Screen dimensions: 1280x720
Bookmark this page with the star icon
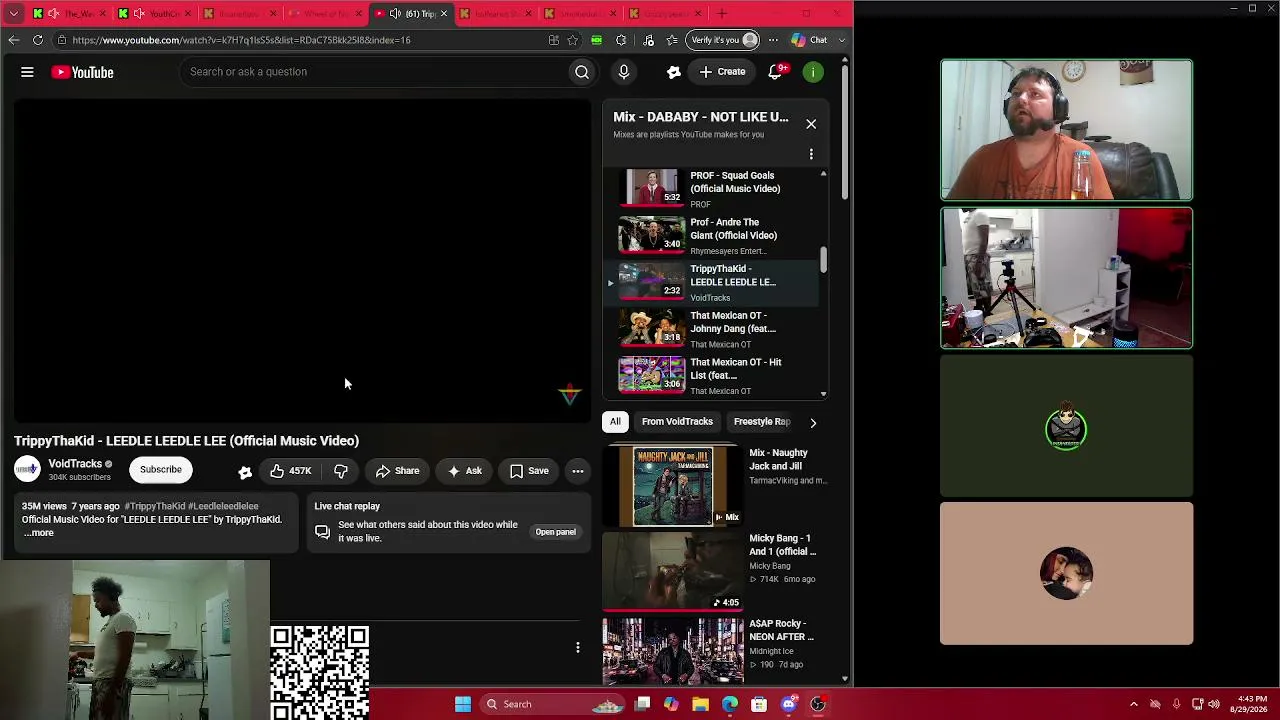click(x=572, y=40)
